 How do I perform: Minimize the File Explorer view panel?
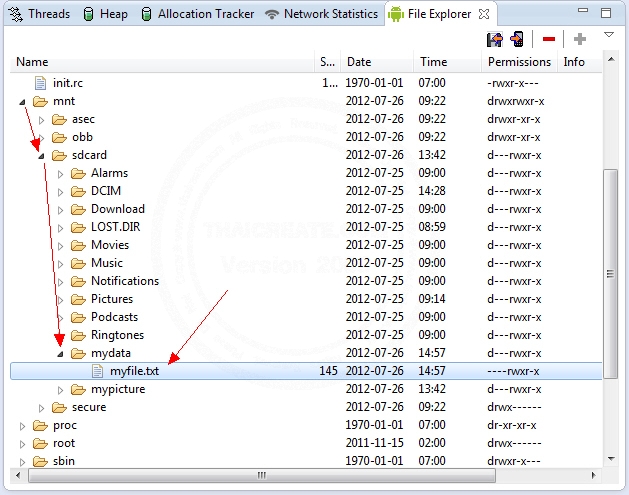(583, 11)
